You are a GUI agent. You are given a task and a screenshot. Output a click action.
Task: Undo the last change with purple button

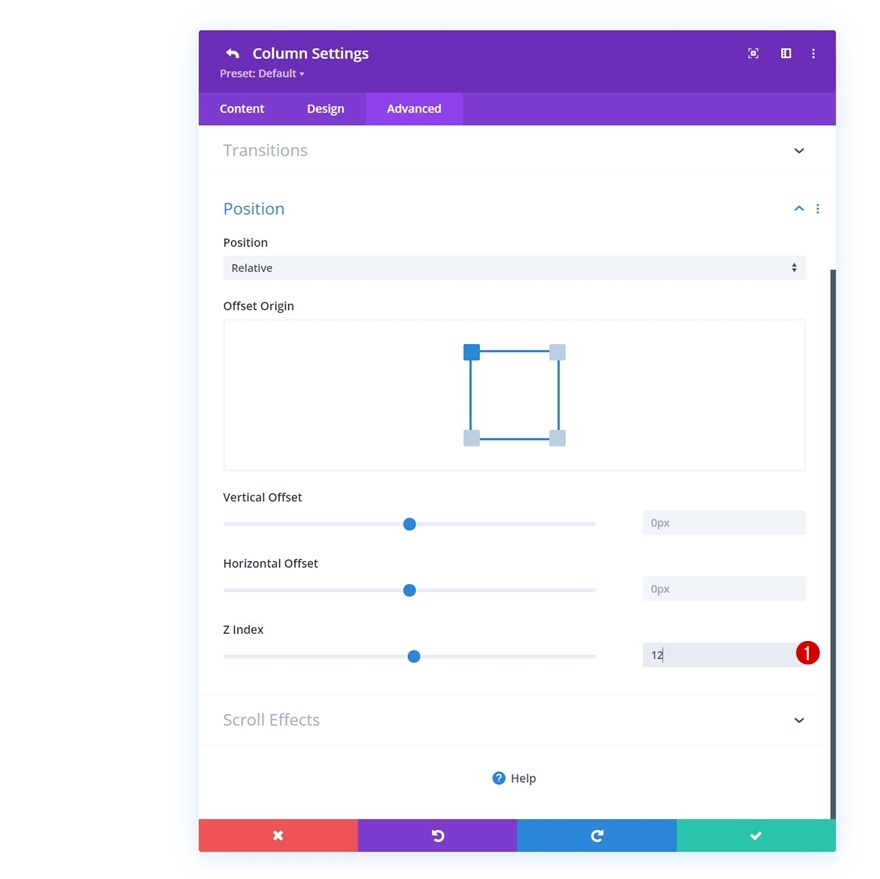[437, 835]
